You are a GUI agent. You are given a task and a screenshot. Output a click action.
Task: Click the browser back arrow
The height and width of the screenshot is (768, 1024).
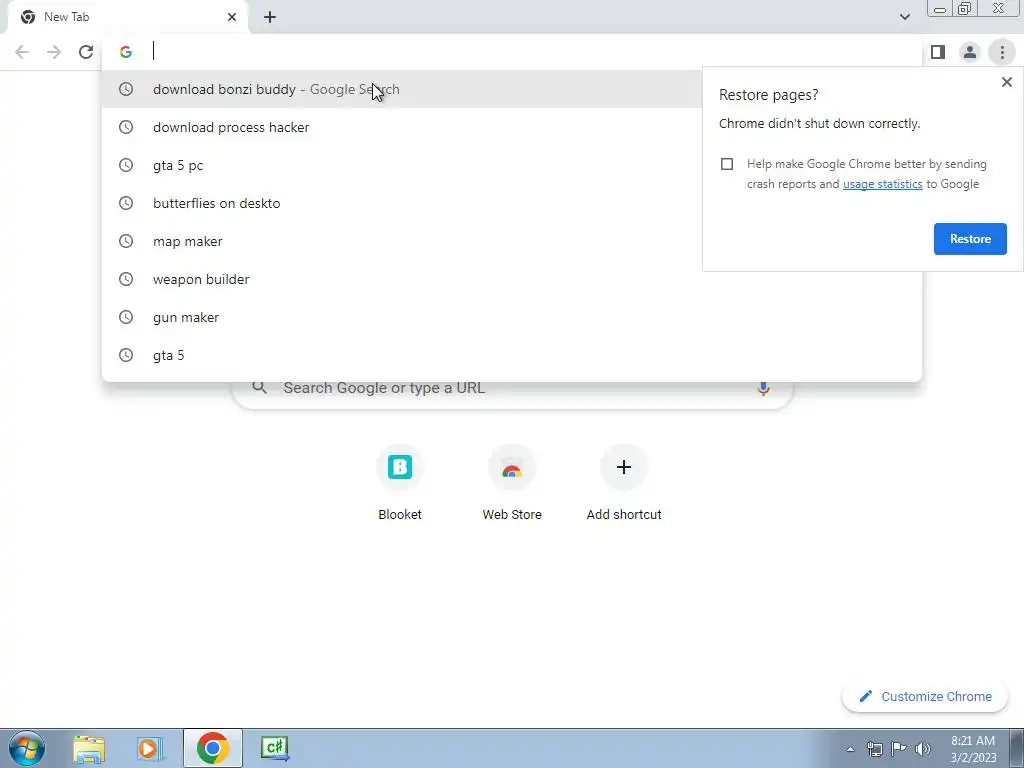pyautogui.click(x=22, y=52)
